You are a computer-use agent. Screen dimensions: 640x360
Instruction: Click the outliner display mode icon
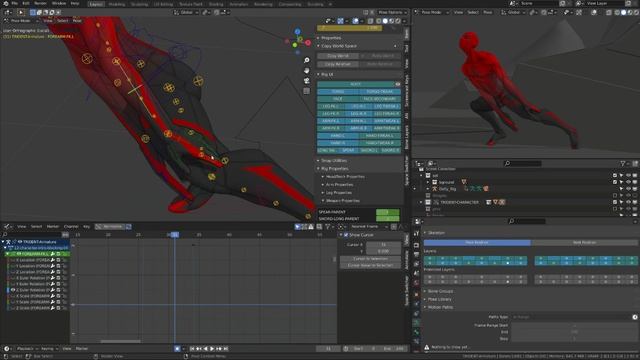(430, 164)
